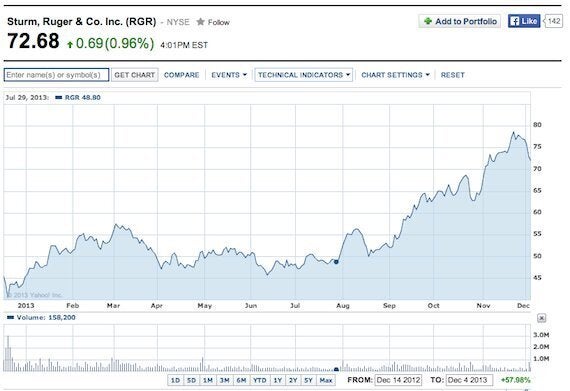Click the green plus Add to Portfolio icon
Viewport: 570px width, 391px height.
pyautogui.click(x=428, y=21)
